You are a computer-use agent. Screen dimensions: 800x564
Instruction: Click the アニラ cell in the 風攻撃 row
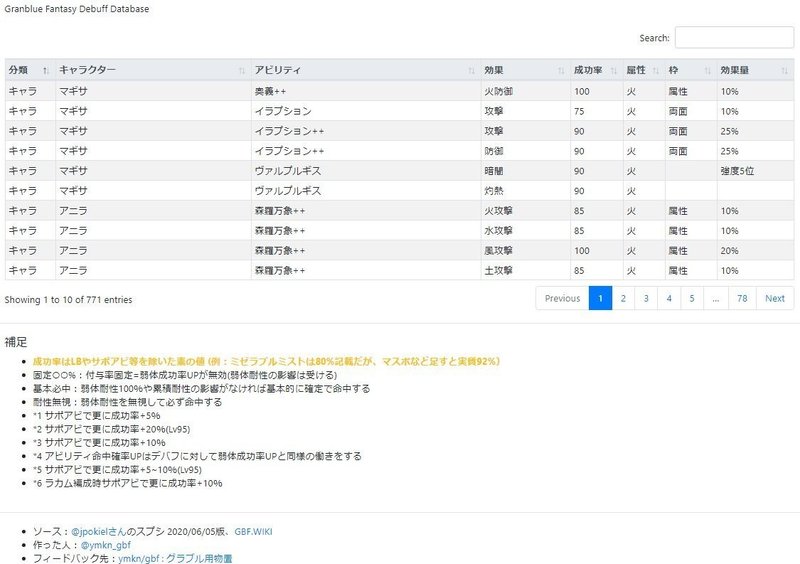pos(153,251)
